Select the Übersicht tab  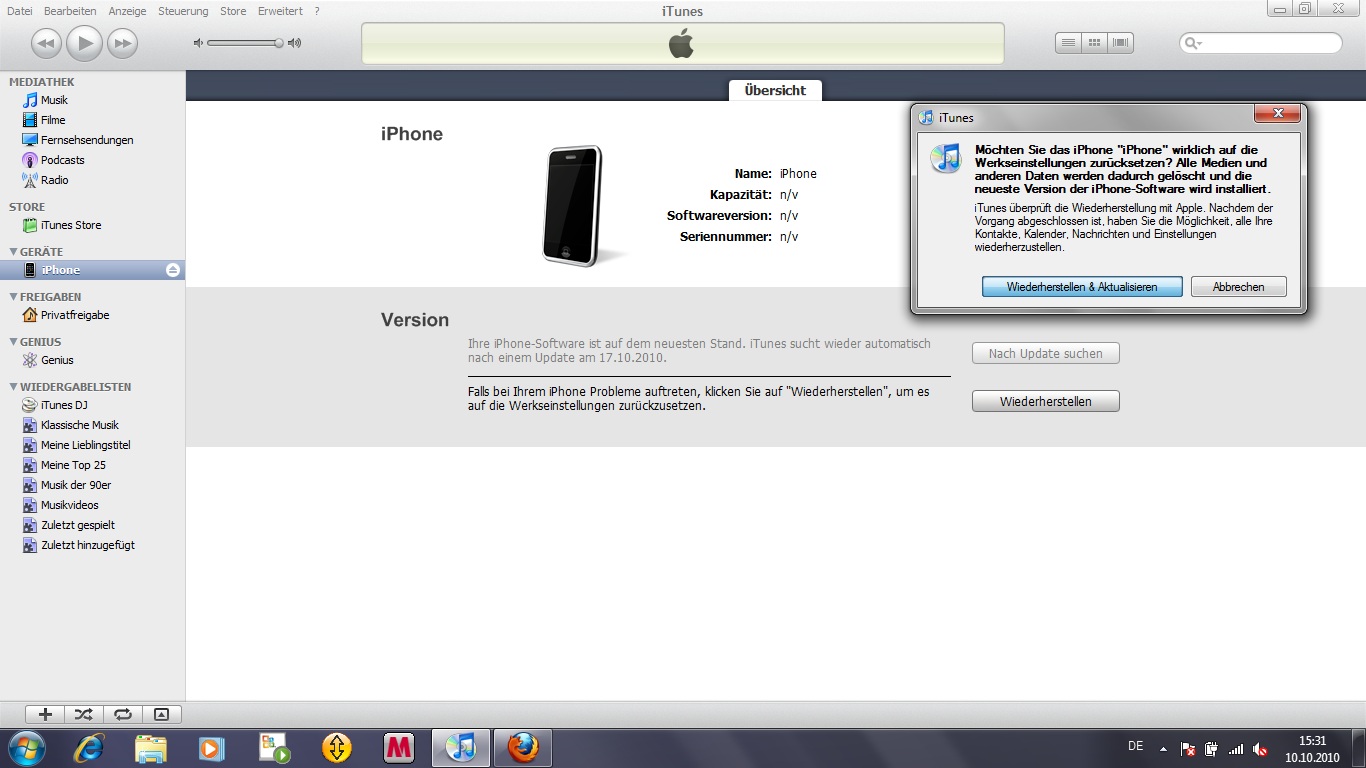point(775,90)
